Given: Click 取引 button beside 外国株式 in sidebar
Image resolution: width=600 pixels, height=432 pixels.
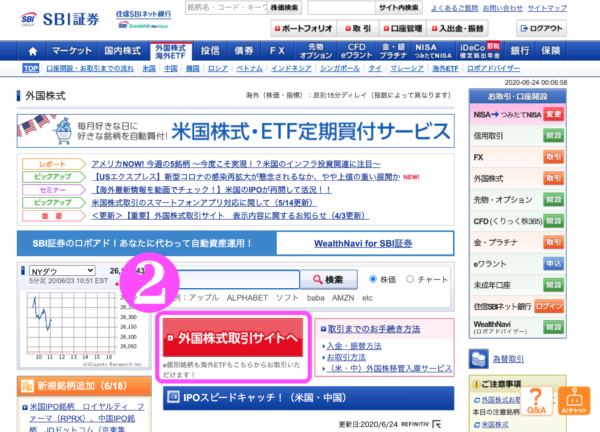Looking at the screenshot, I should (553, 179).
